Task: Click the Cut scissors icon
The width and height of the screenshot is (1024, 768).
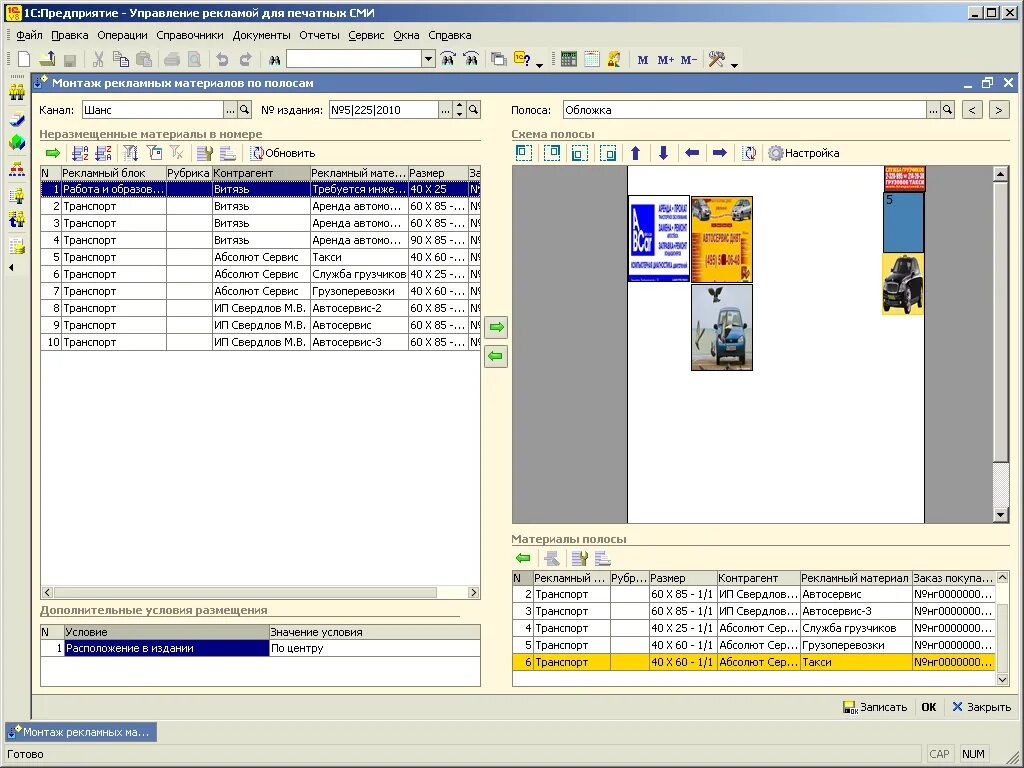Action: [x=99, y=59]
